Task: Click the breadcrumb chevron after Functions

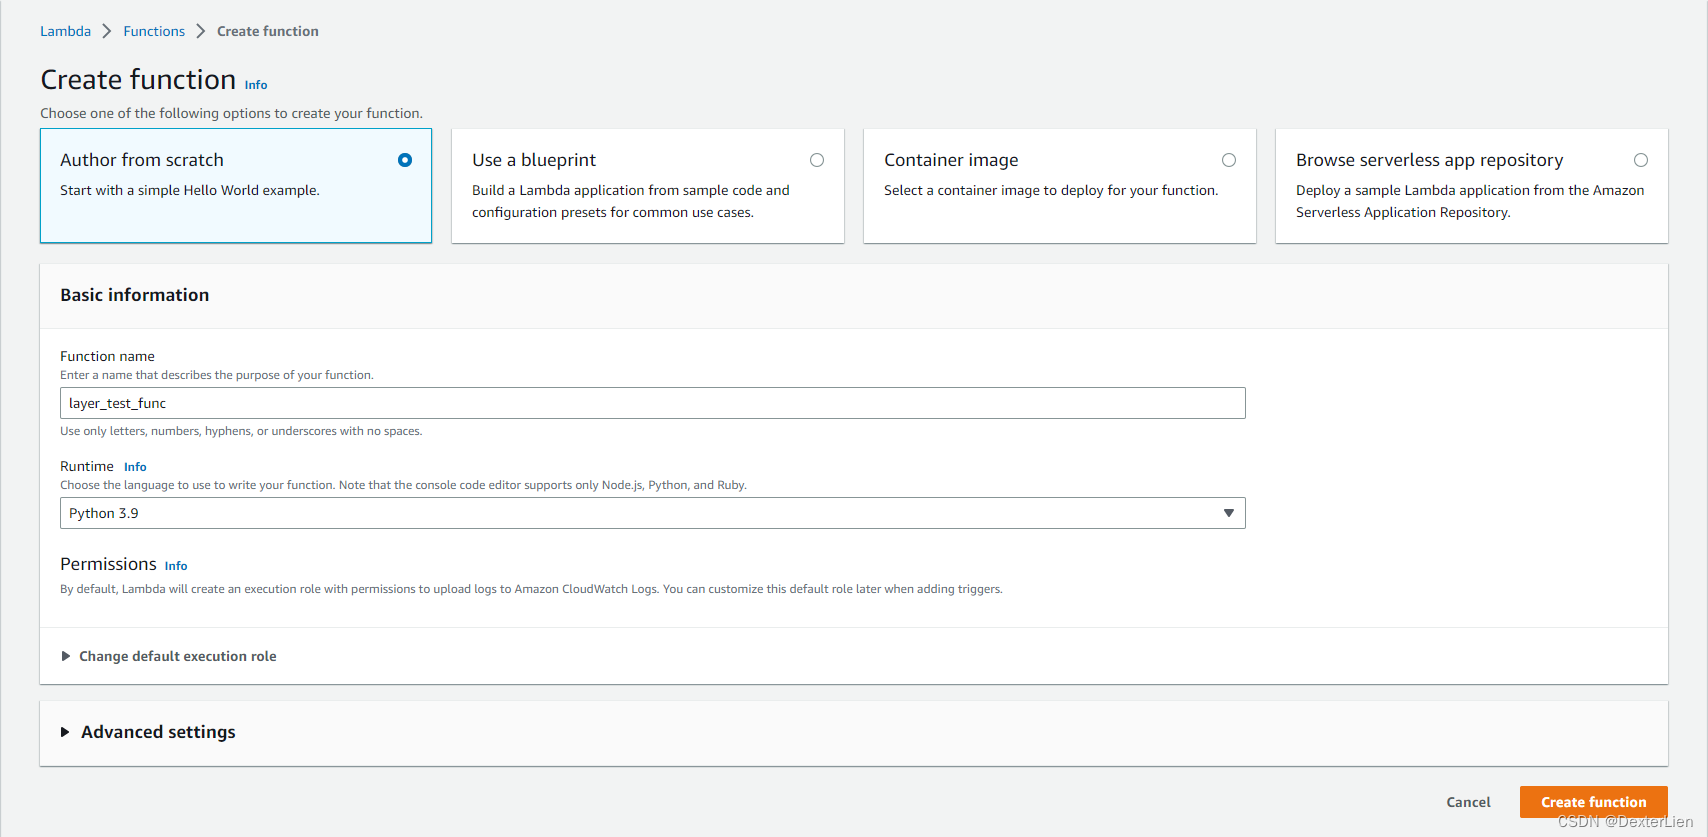Action: pyautogui.click(x=201, y=31)
